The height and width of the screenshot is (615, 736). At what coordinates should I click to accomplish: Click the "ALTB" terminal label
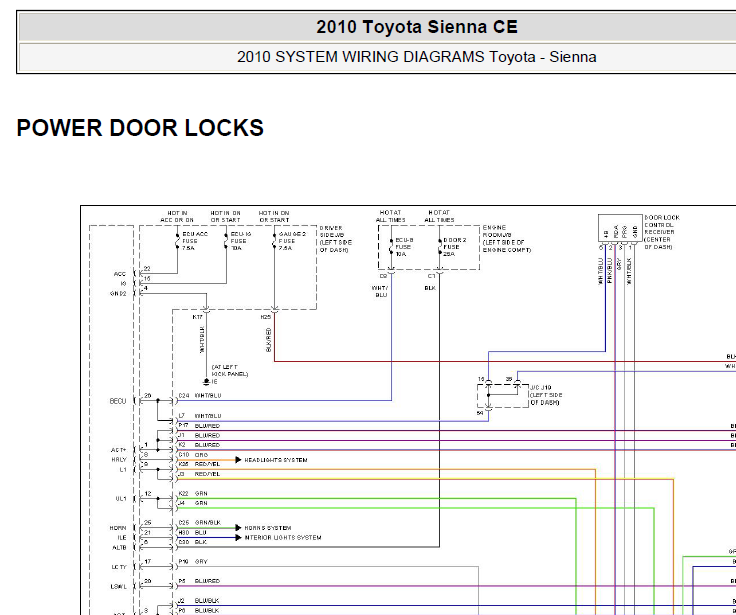pos(119,547)
